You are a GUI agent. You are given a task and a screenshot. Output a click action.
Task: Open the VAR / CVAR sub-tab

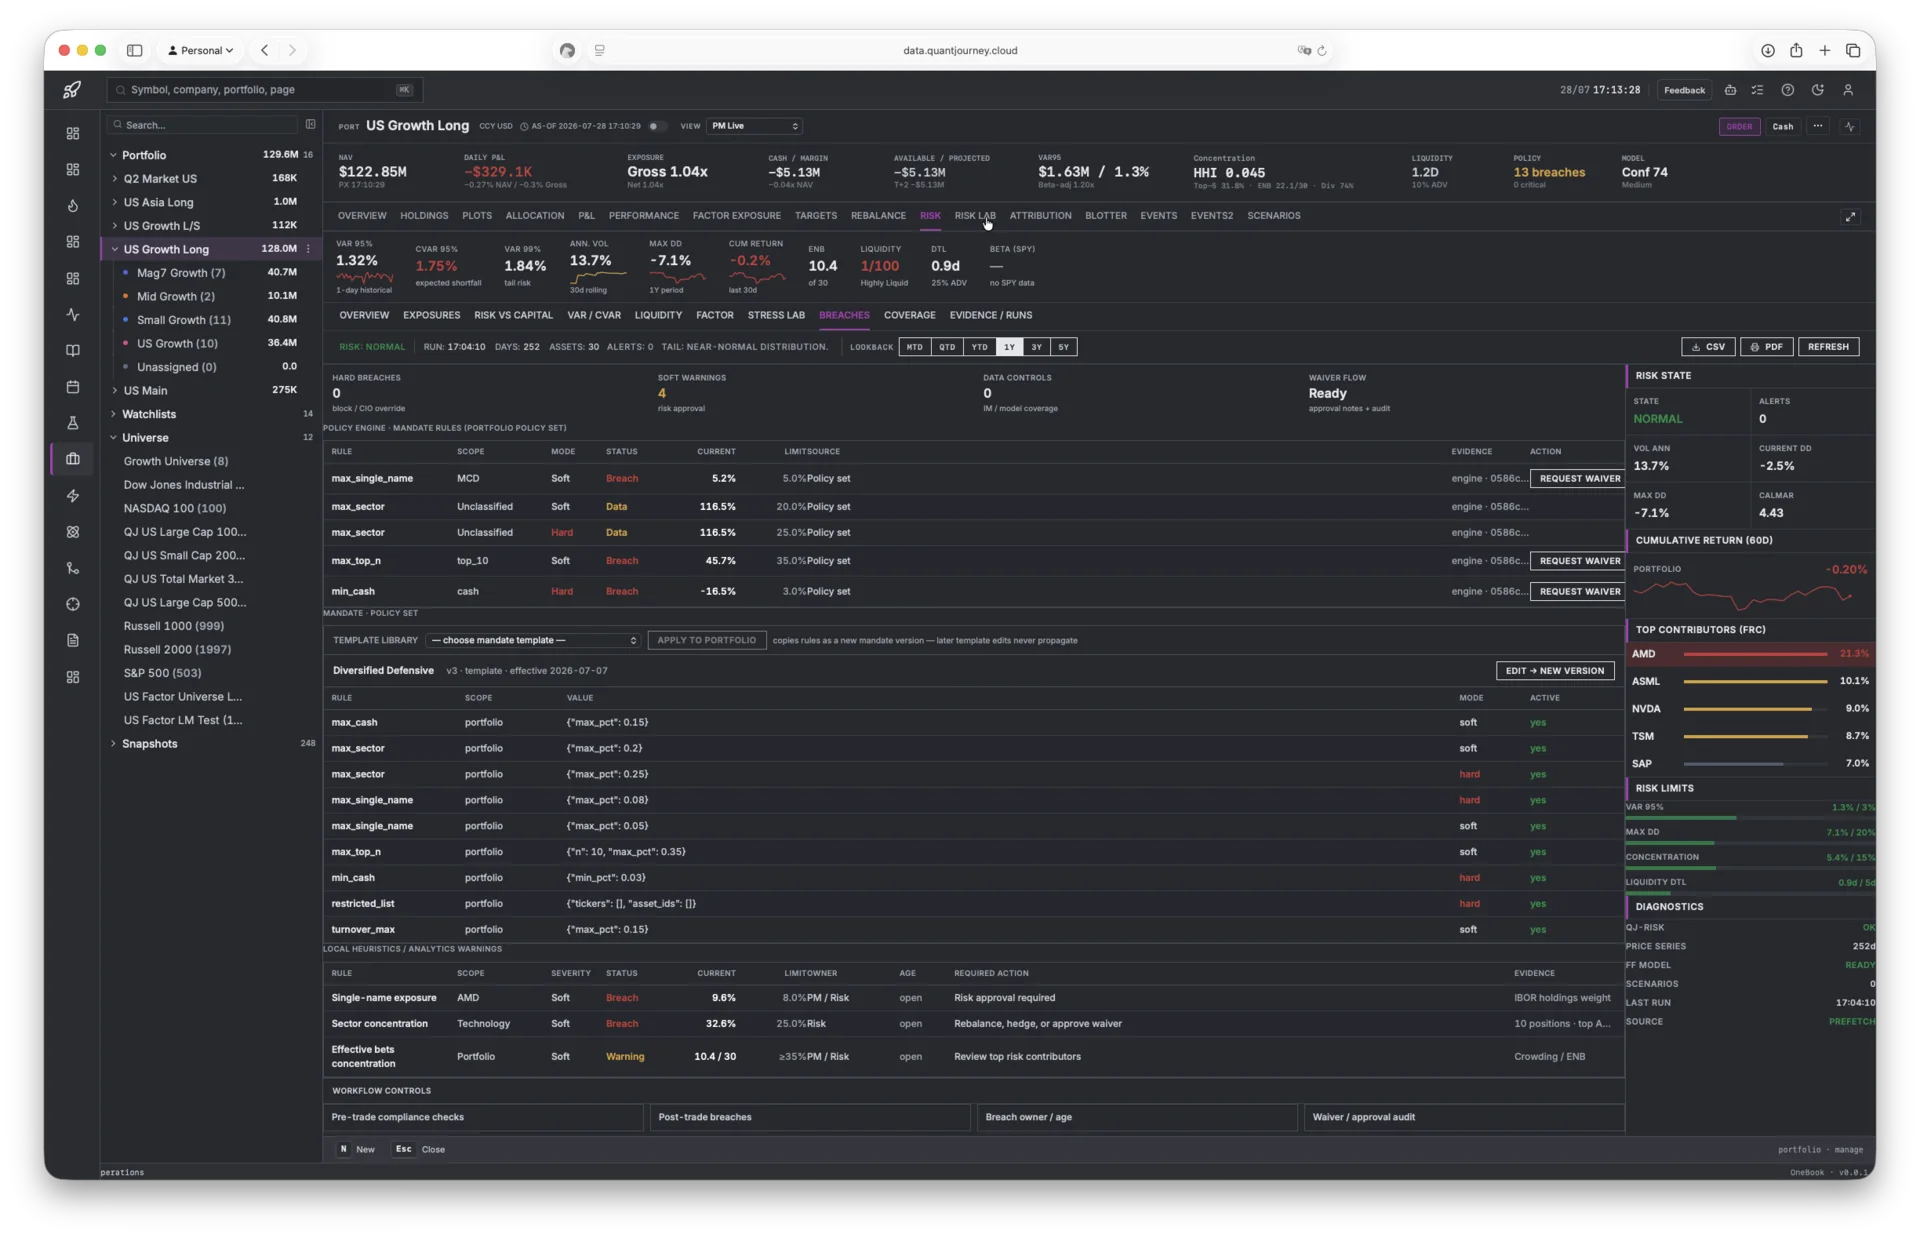[594, 315]
